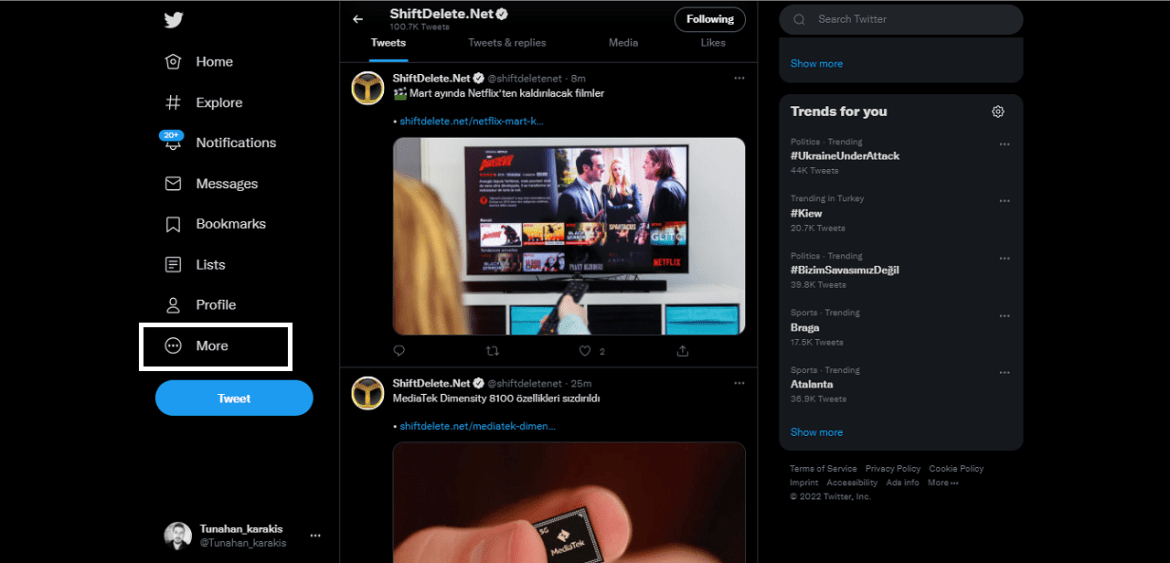Open account menu dots beside Tunahan_karakis
The height and width of the screenshot is (563, 1170).
click(x=316, y=535)
